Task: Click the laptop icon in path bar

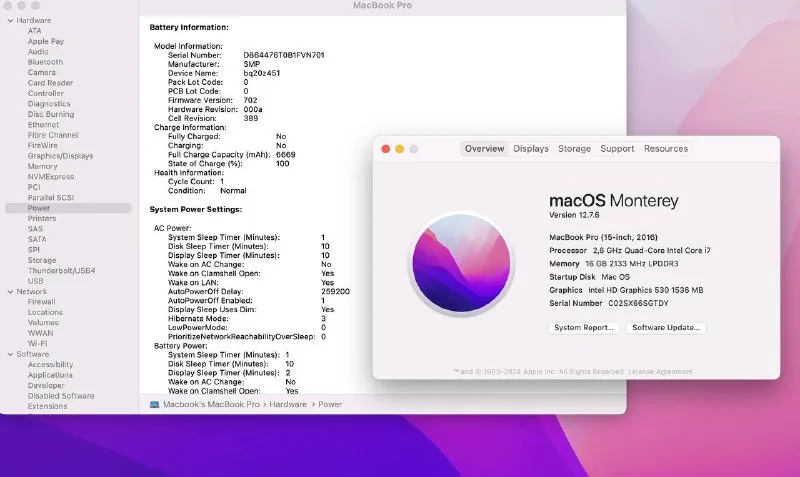Action: click(x=155, y=404)
